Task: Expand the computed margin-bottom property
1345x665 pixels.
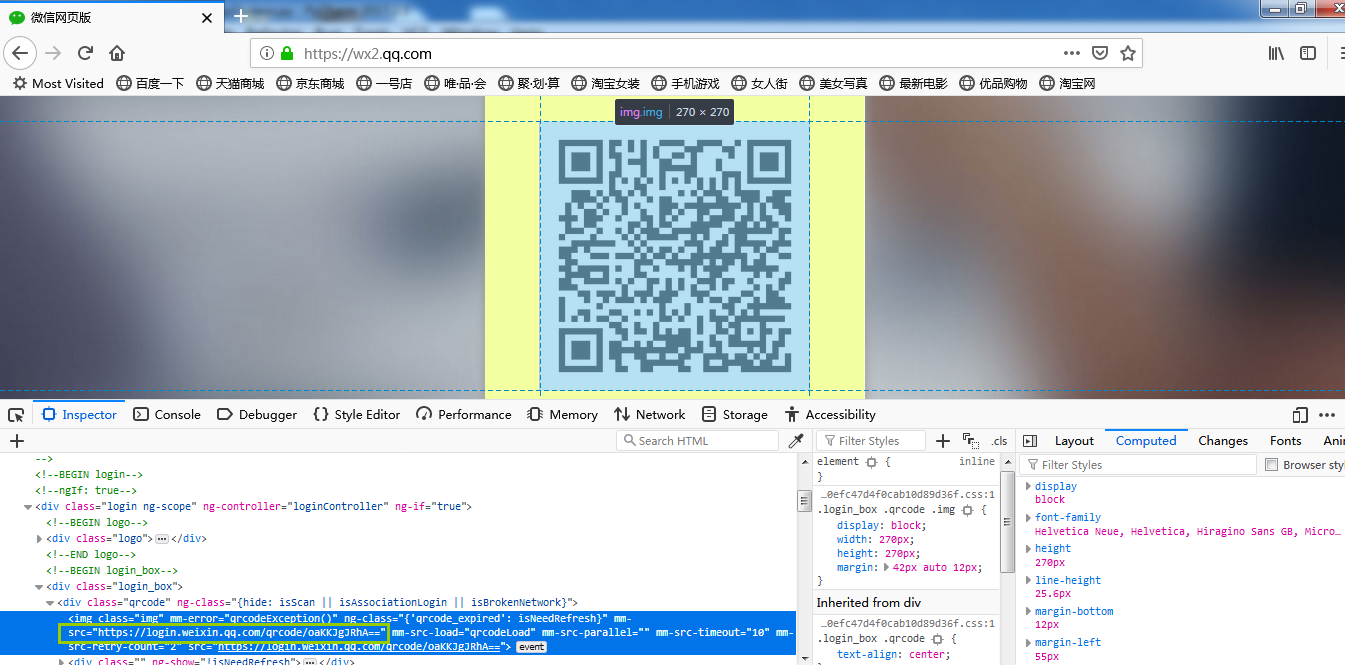Action: click(x=1028, y=611)
